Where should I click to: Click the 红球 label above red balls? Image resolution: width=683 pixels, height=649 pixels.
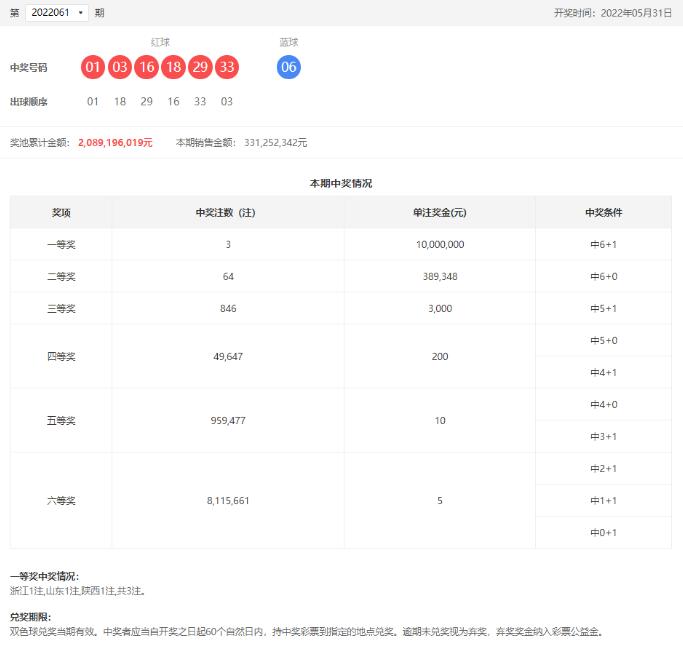coord(160,42)
